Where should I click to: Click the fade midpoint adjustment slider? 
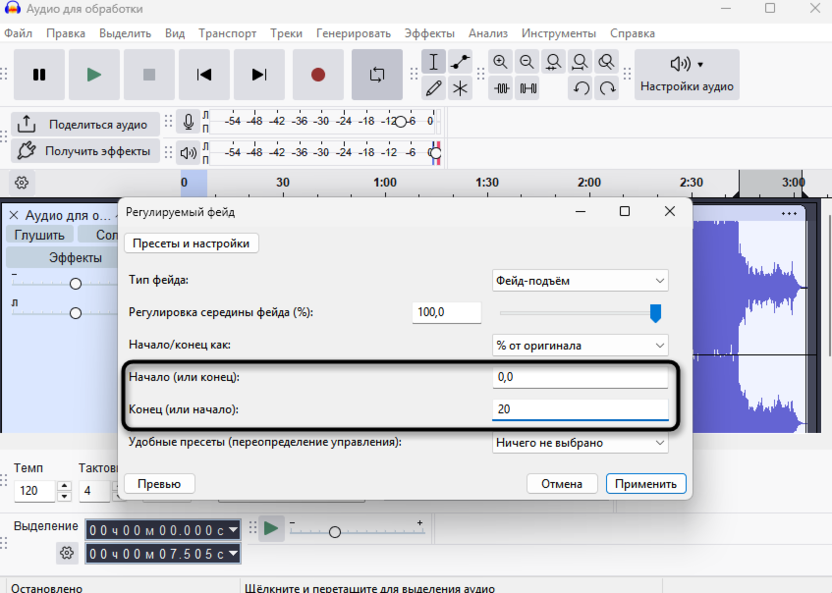655,313
